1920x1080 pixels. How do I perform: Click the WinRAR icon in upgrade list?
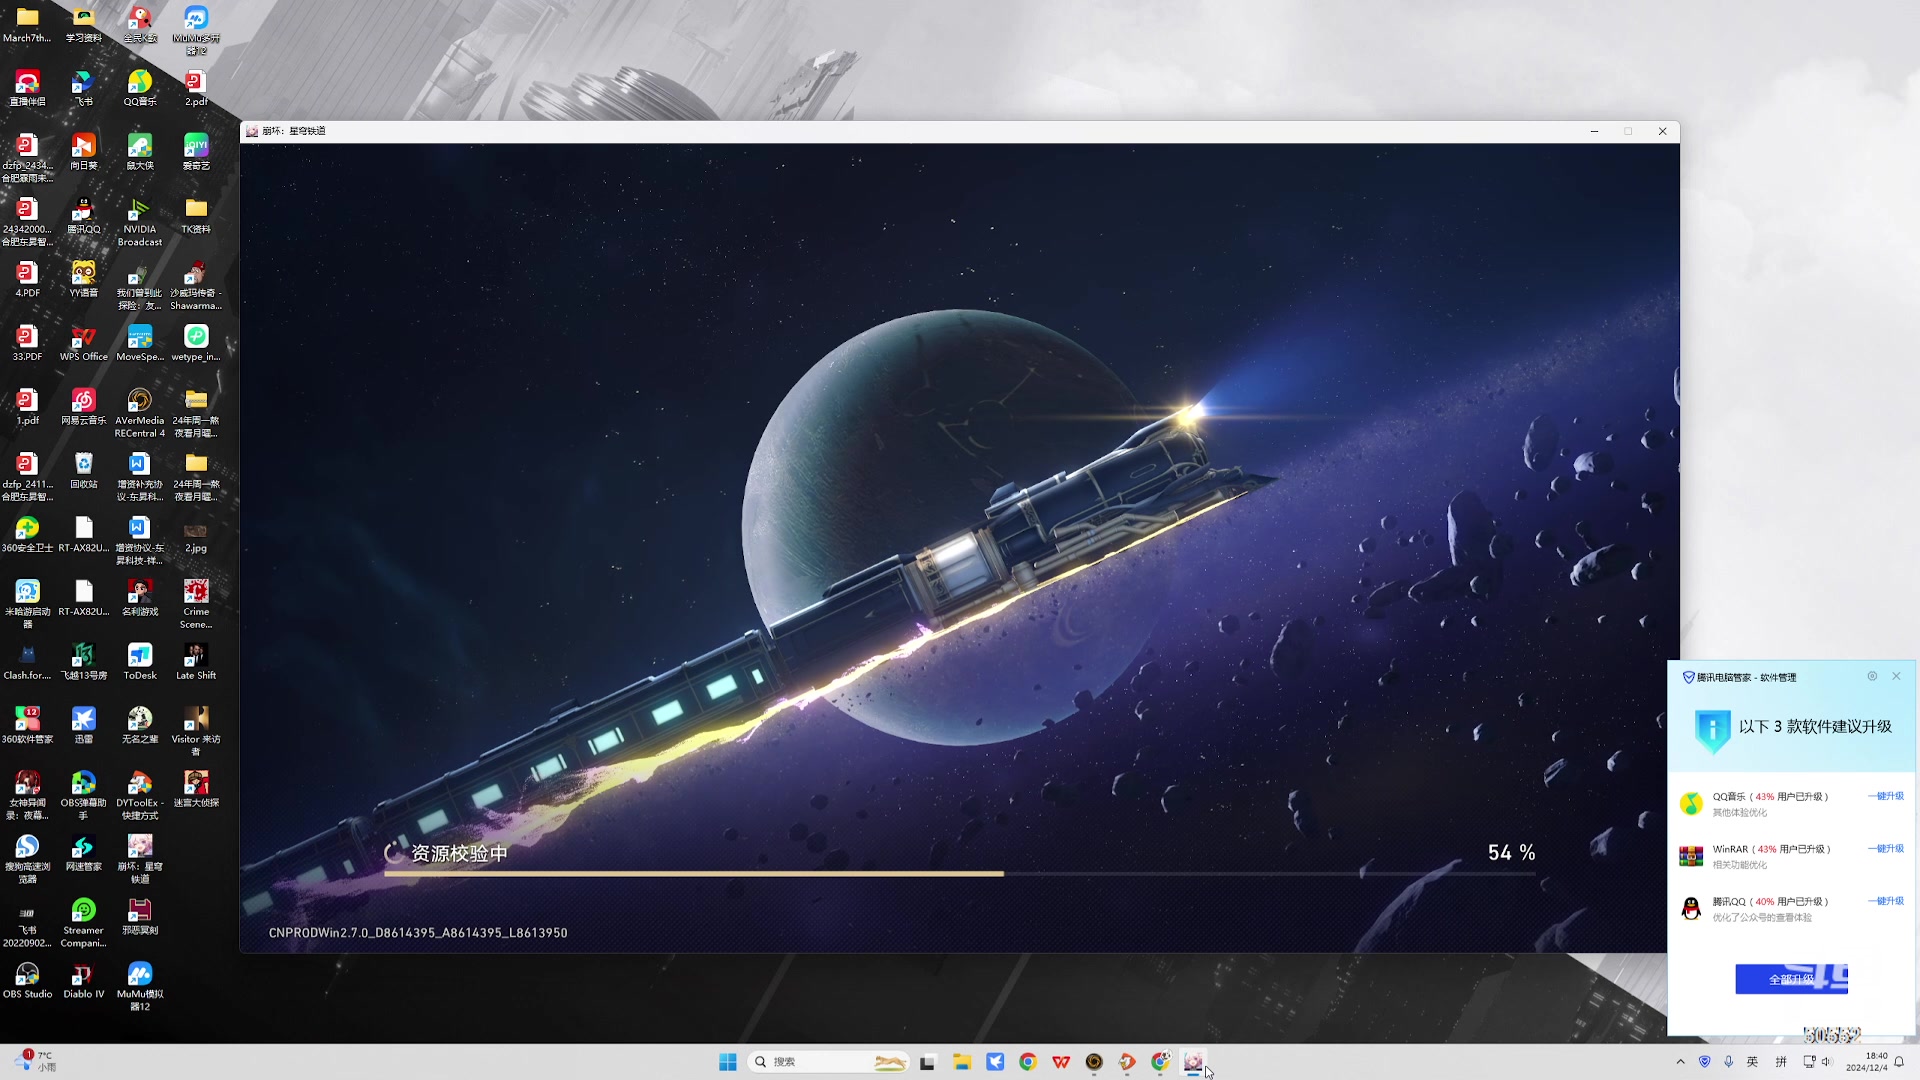click(1691, 856)
